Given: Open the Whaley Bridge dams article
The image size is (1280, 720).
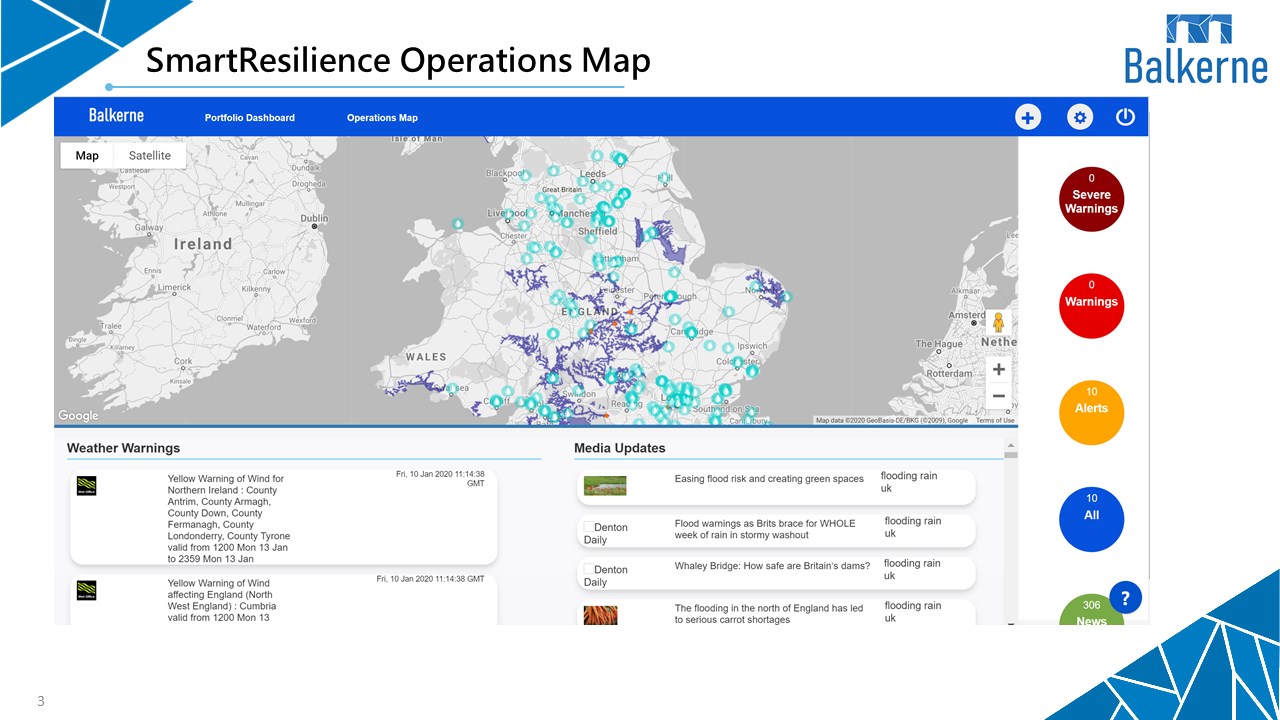Looking at the screenshot, I should pyautogui.click(x=772, y=566).
